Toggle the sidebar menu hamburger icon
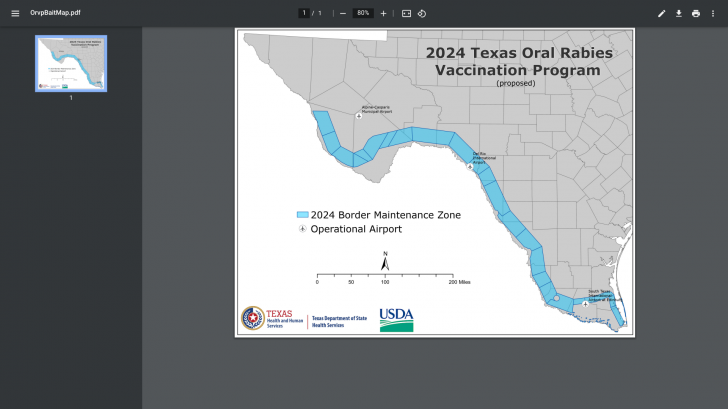The image size is (728, 409). [x=15, y=13]
